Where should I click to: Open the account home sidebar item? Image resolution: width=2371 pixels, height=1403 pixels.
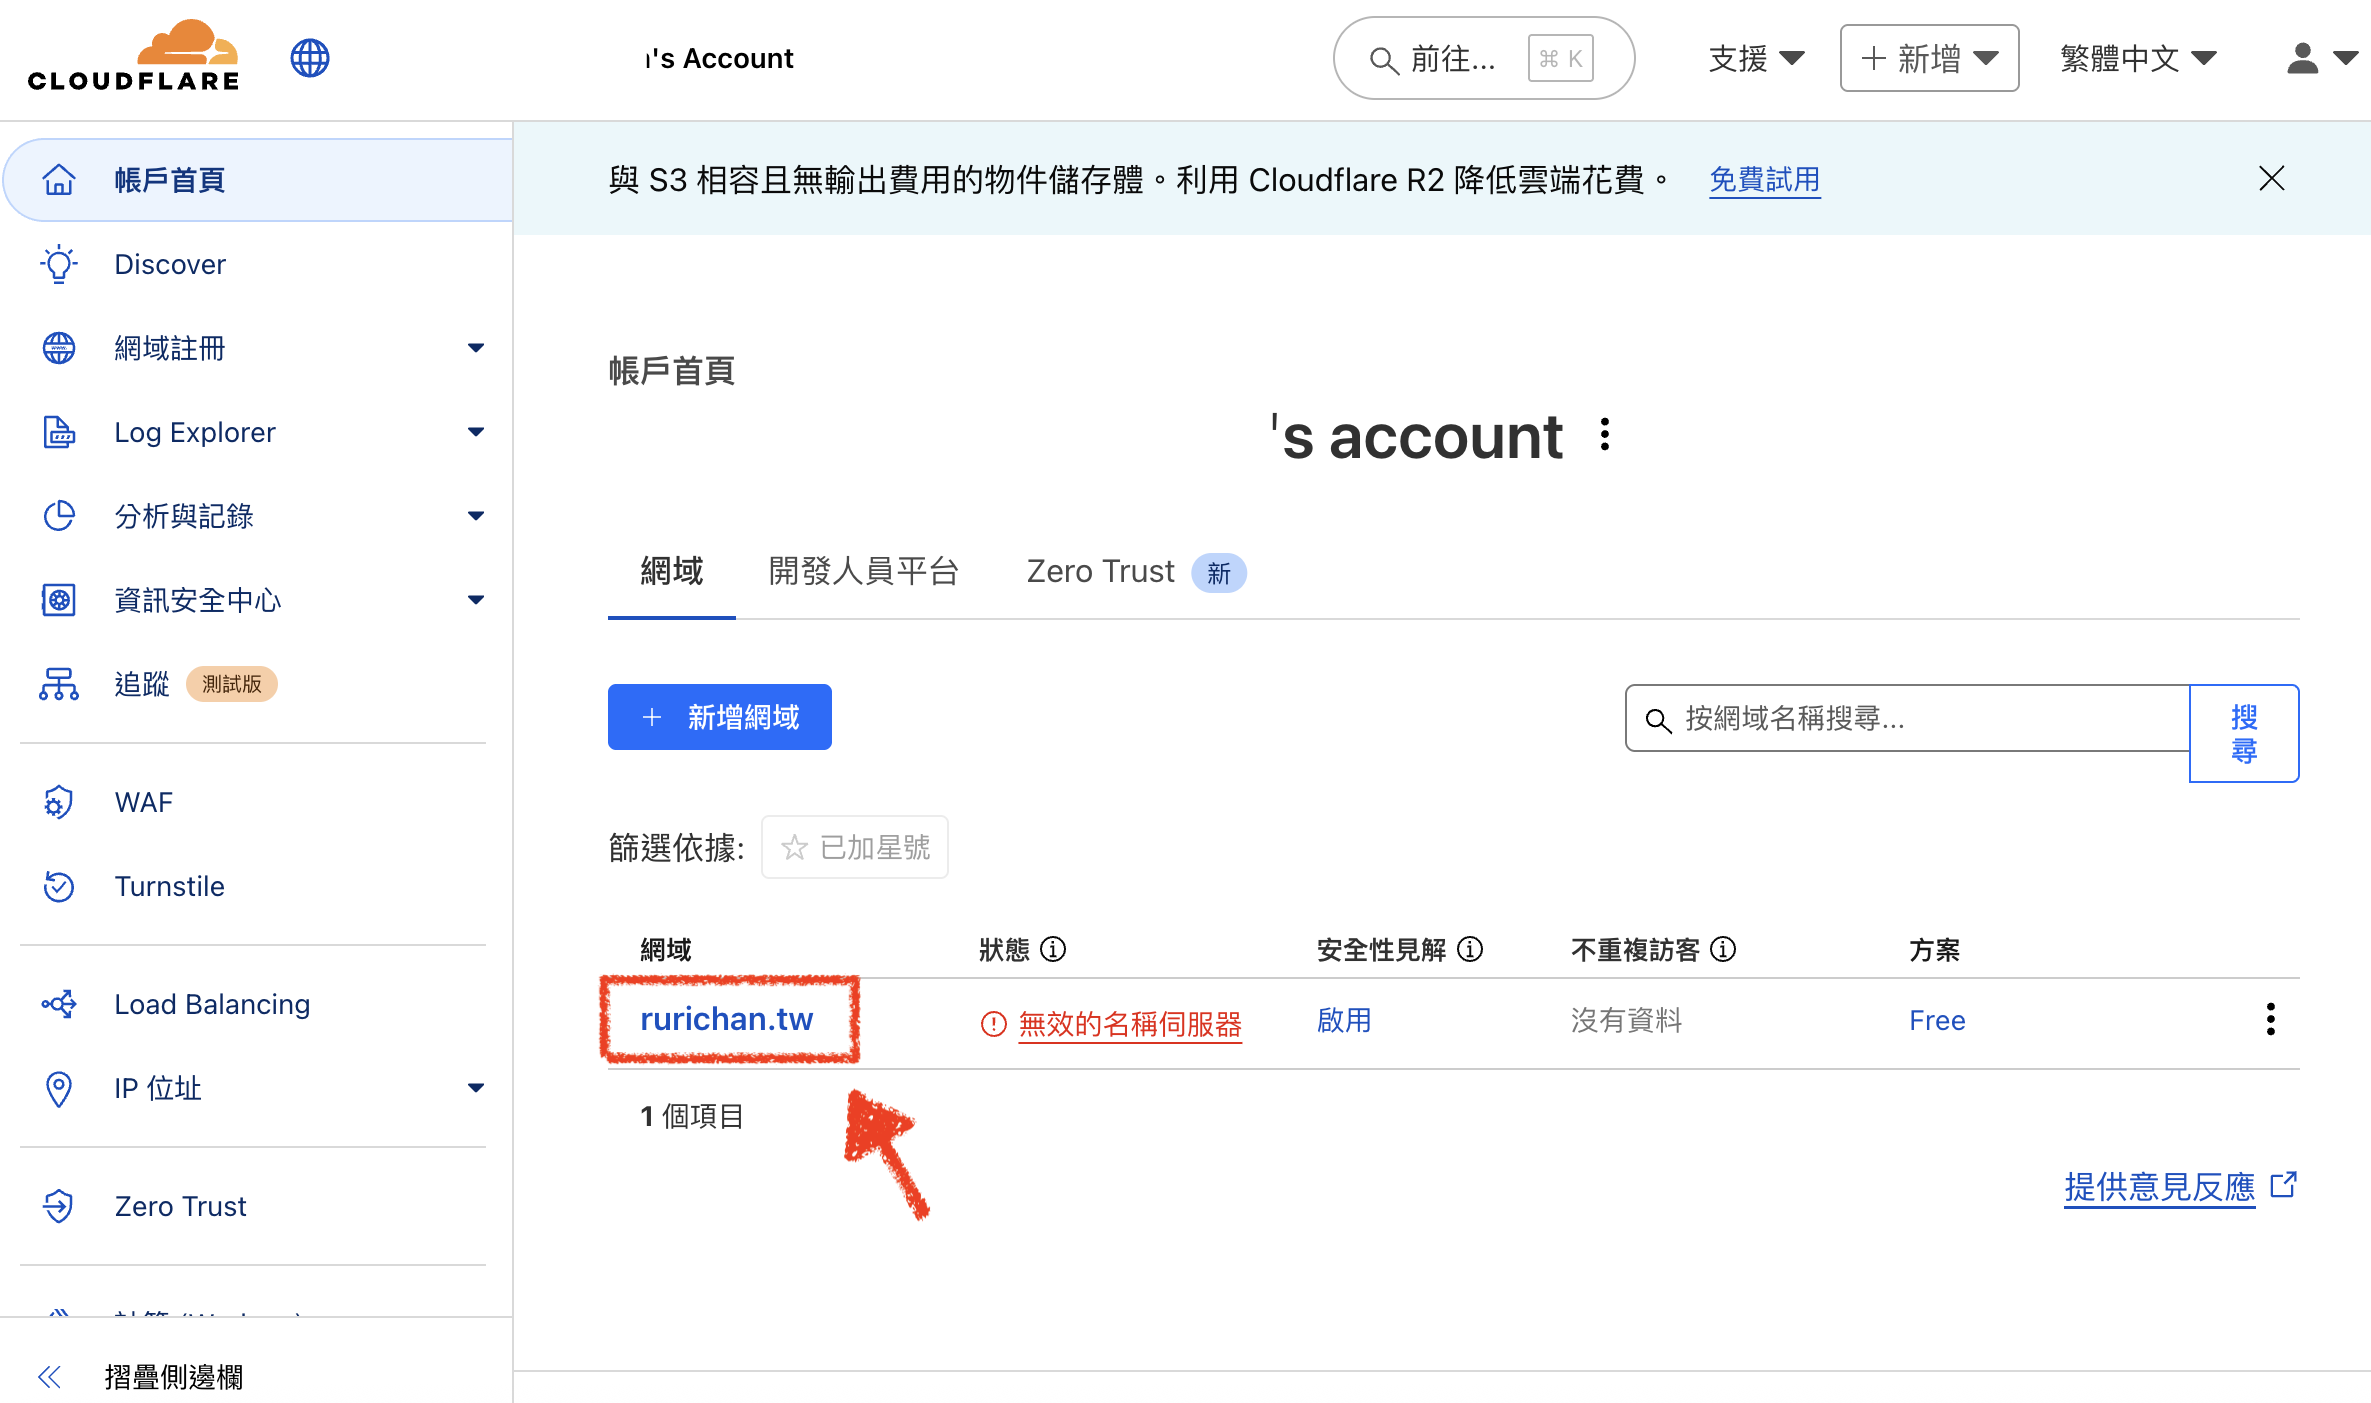(x=258, y=180)
